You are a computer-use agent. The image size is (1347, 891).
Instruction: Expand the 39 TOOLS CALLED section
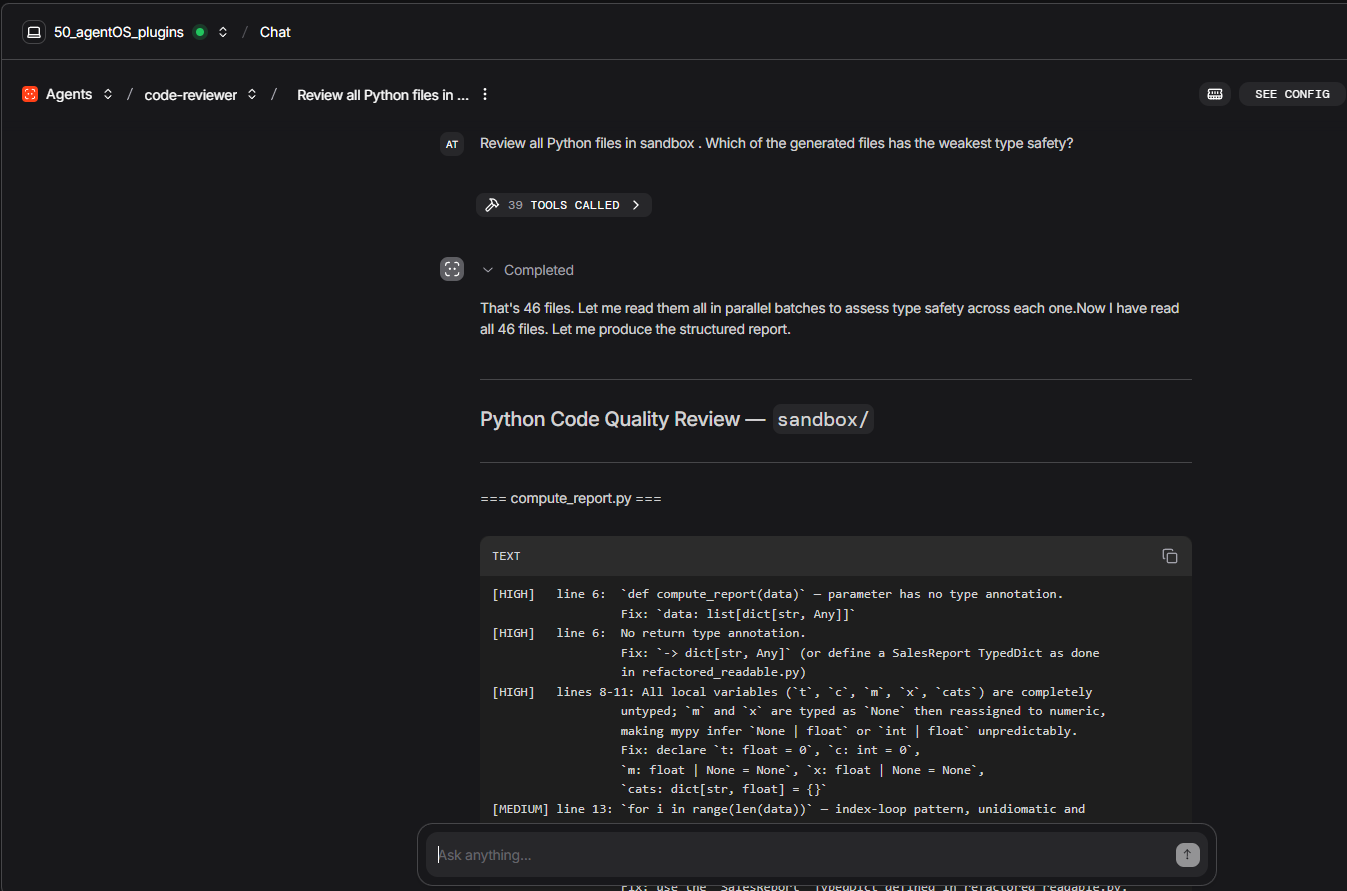[564, 205]
